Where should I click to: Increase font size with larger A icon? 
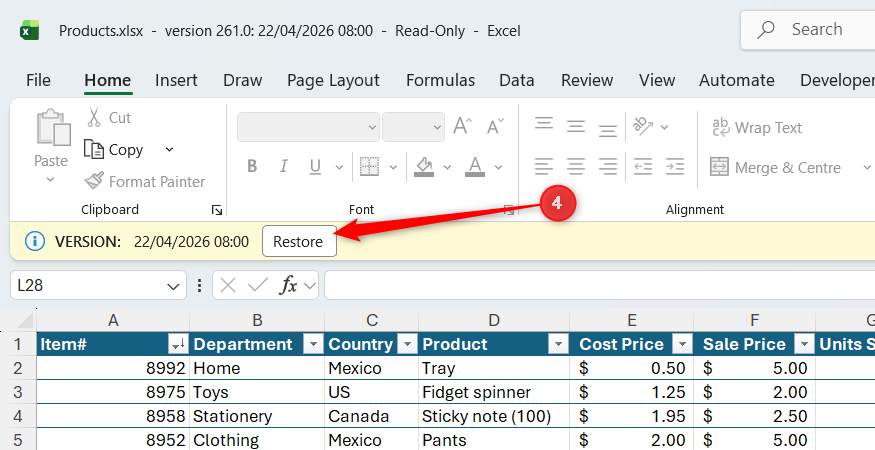463,126
